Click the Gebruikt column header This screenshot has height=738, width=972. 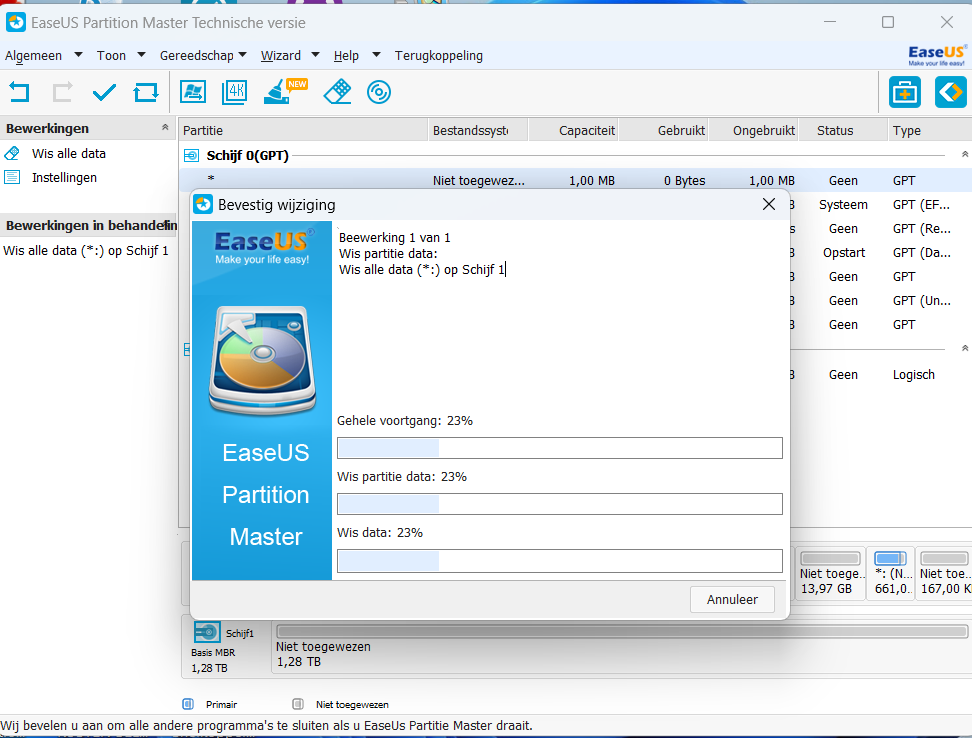pos(664,130)
